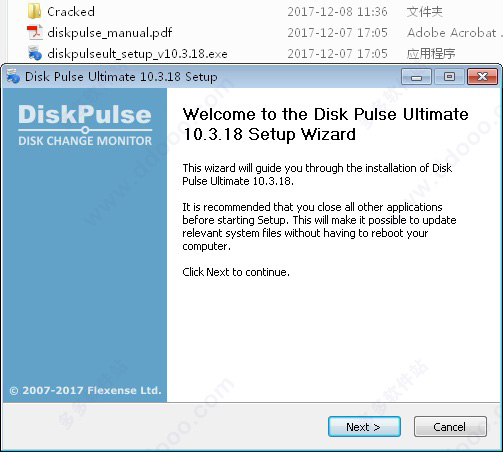
Task: Click the PDF icon of diskpulse_manual.pdf
Action: [x=35, y=32]
